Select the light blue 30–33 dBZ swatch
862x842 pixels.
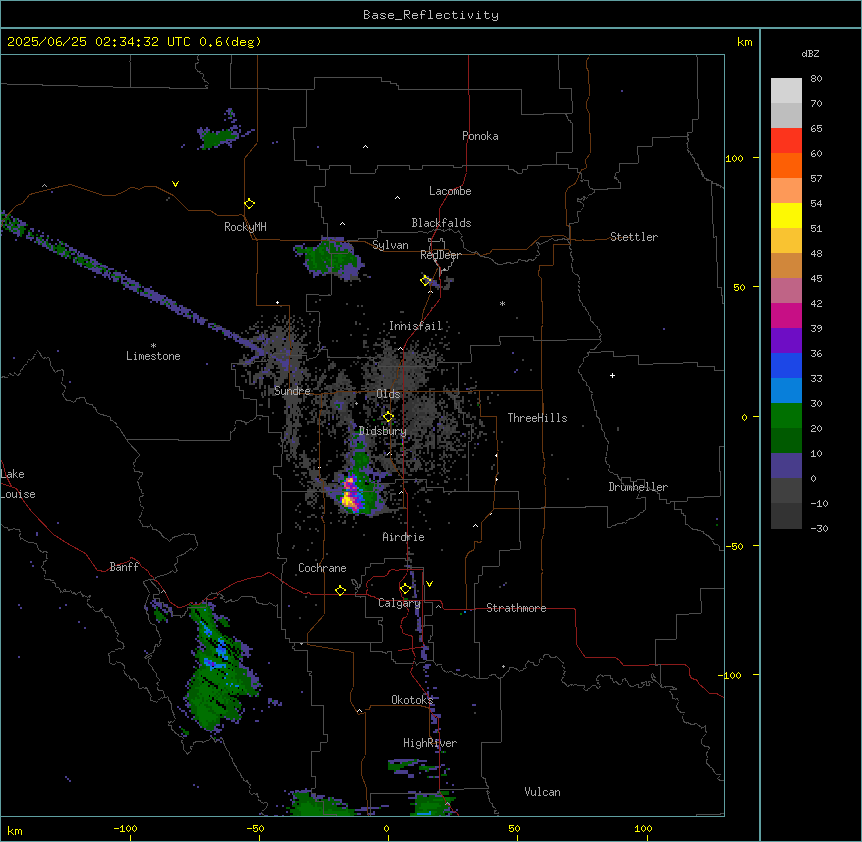[x=786, y=391]
